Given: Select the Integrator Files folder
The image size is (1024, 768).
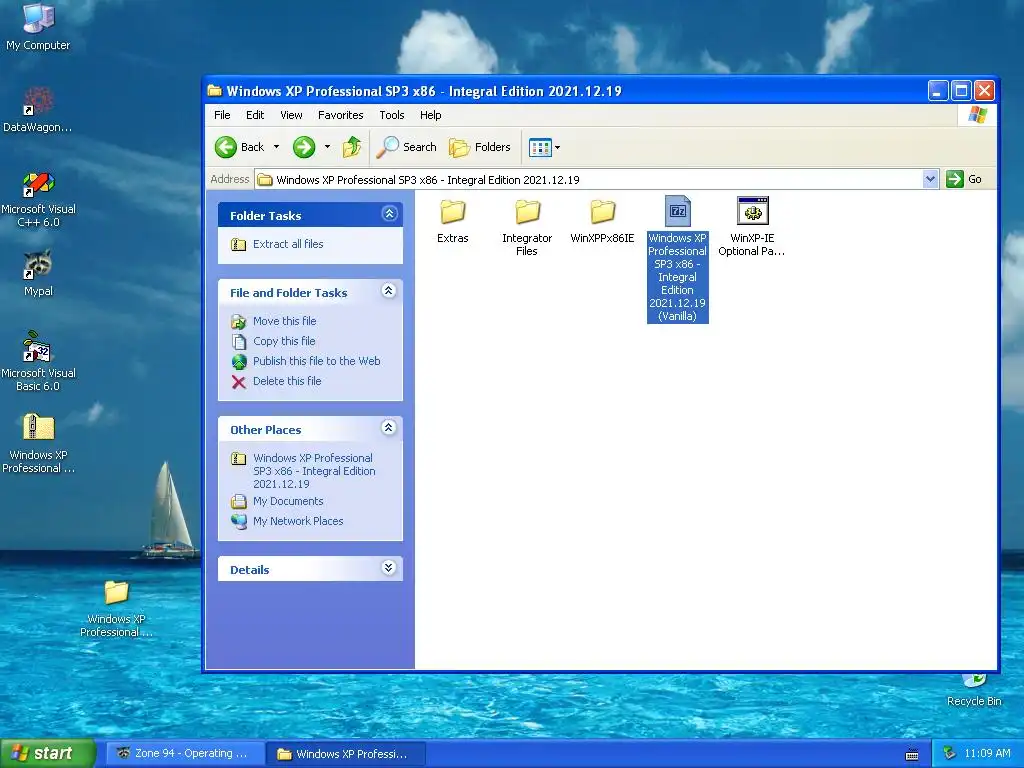Looking at the screenshot, I should point(527,227).
